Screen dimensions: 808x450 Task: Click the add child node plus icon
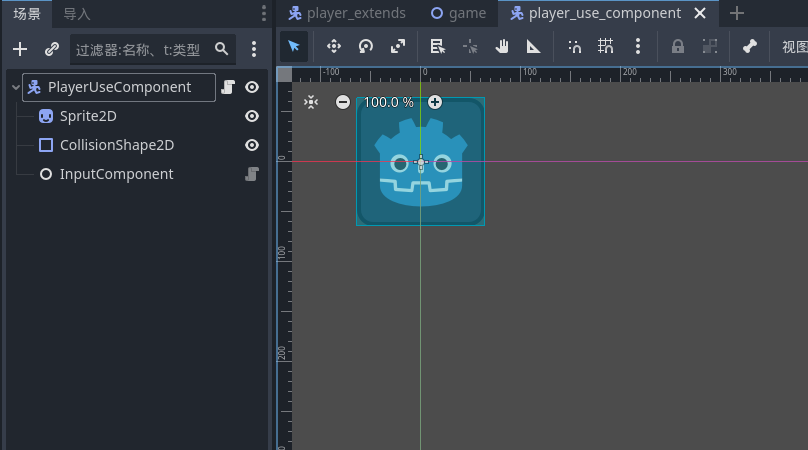click(20, 49)
